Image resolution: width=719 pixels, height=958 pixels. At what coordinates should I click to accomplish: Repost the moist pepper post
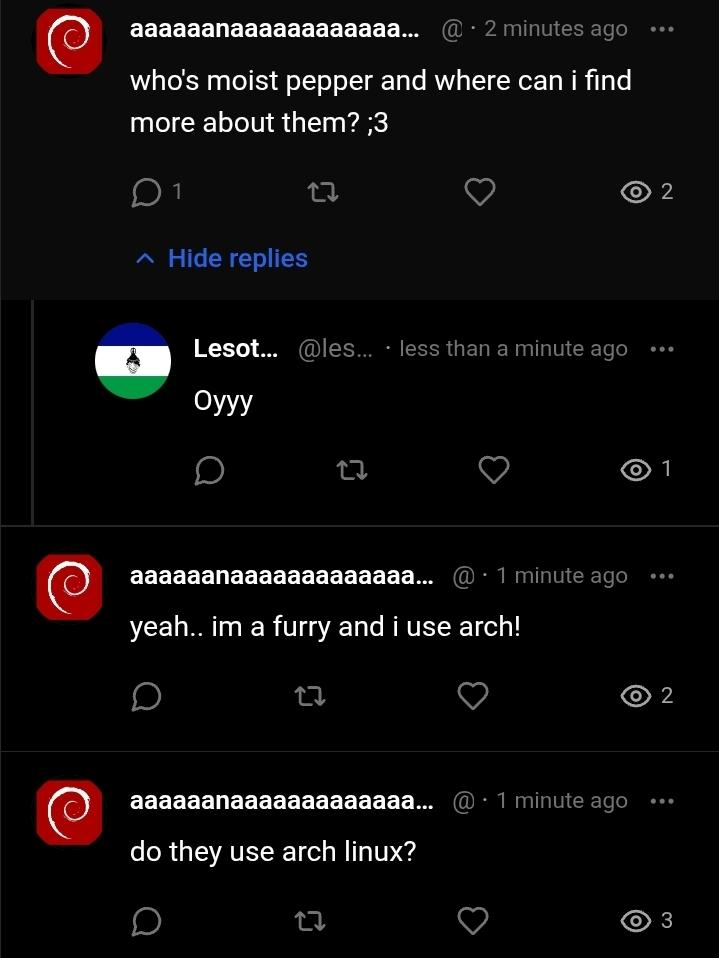click(x=321, y=191)
